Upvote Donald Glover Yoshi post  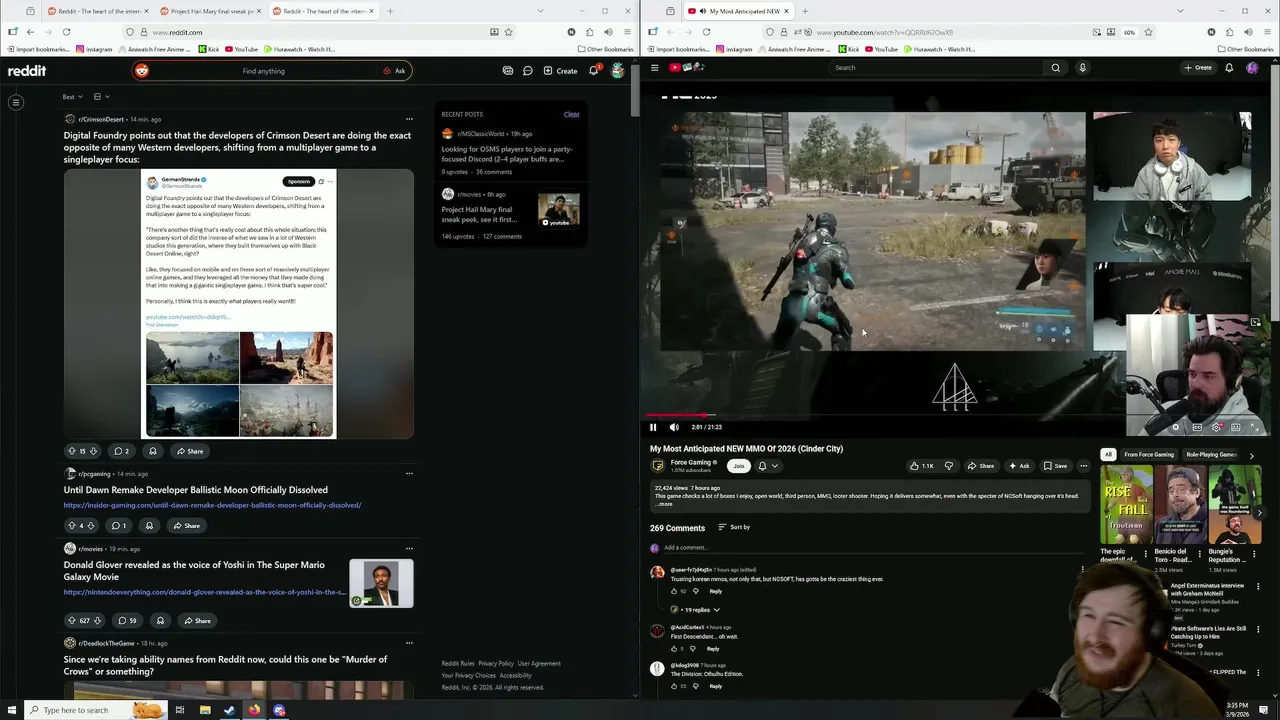point(71,621)
